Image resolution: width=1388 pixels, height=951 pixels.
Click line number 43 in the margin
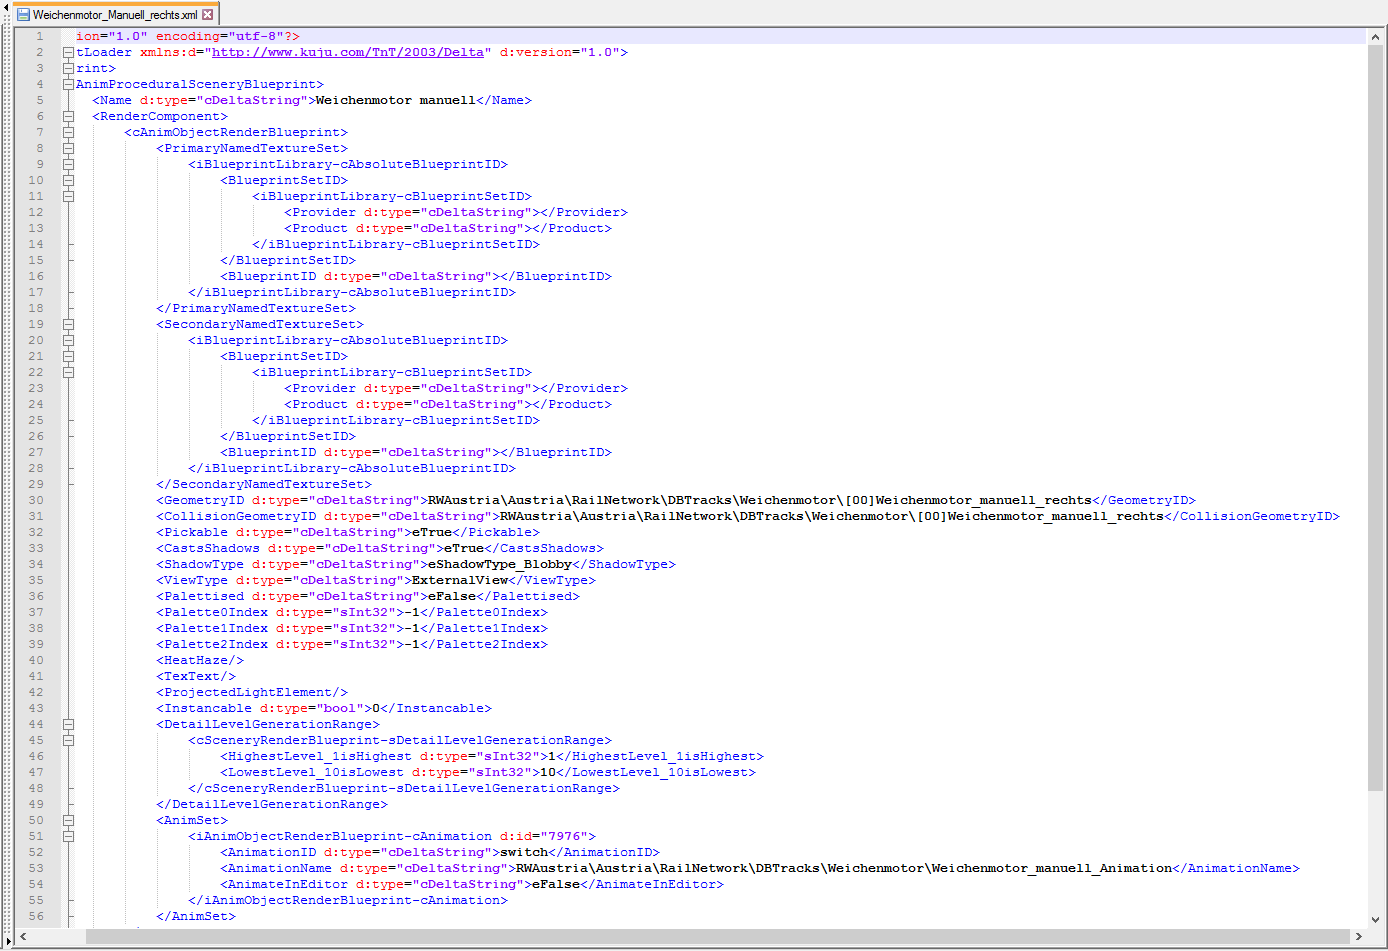pos(36,708)
